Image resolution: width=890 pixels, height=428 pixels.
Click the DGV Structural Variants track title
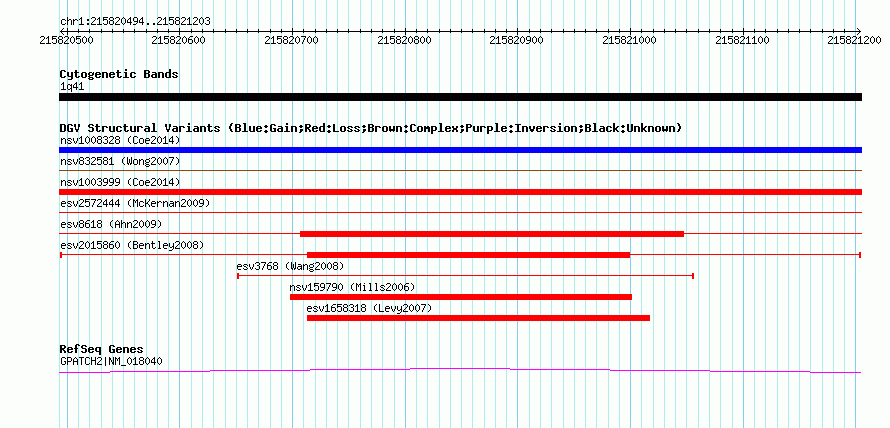[371, 128]
